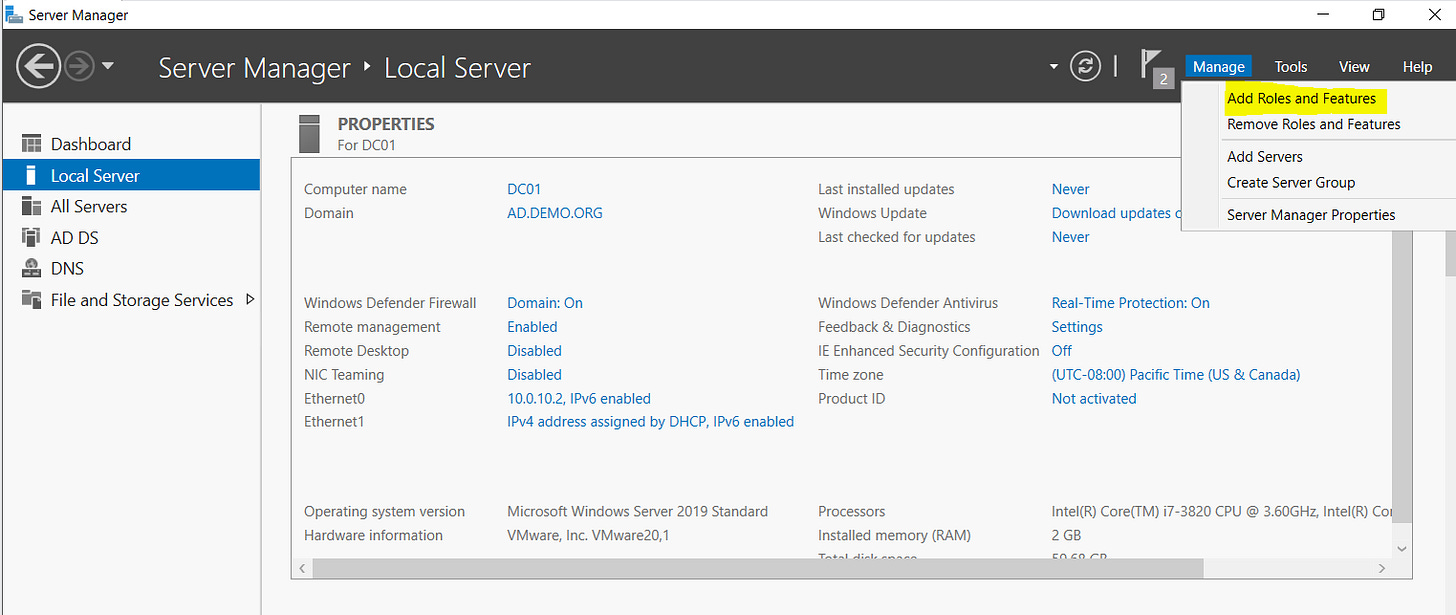Click the Microsoft Windows Server 2019 Standard text
1456x615 pixels.
pyautogui.click(x=637, y=511)
